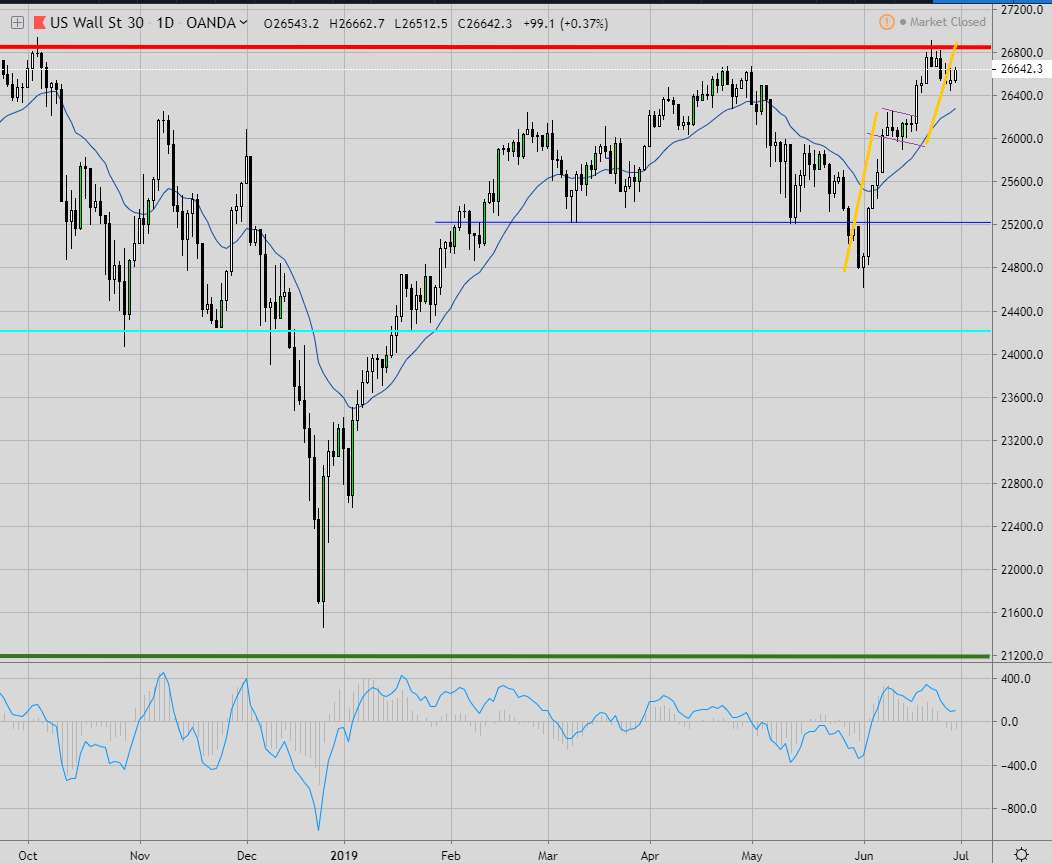This screenshot has height=863, width=1052.
Task: Select the left yellow trend line at June
Action: click(x=860, y=192)
